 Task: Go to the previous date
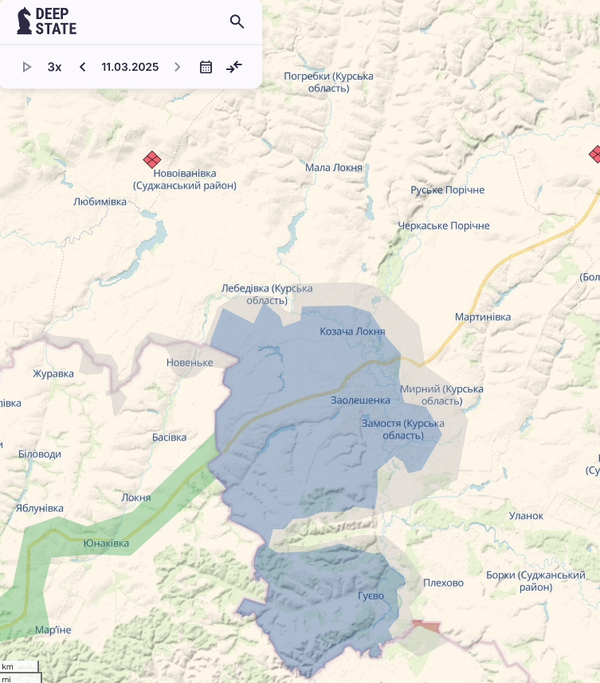(x=82, y=67)
